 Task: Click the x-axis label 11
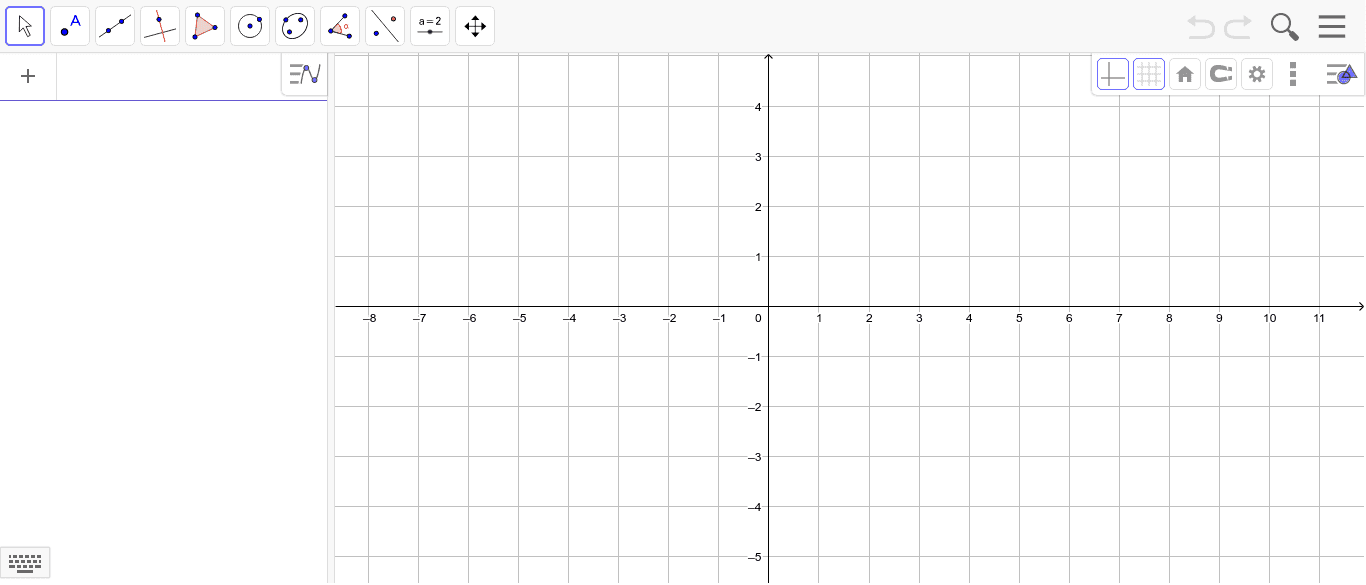point(1319,318)
